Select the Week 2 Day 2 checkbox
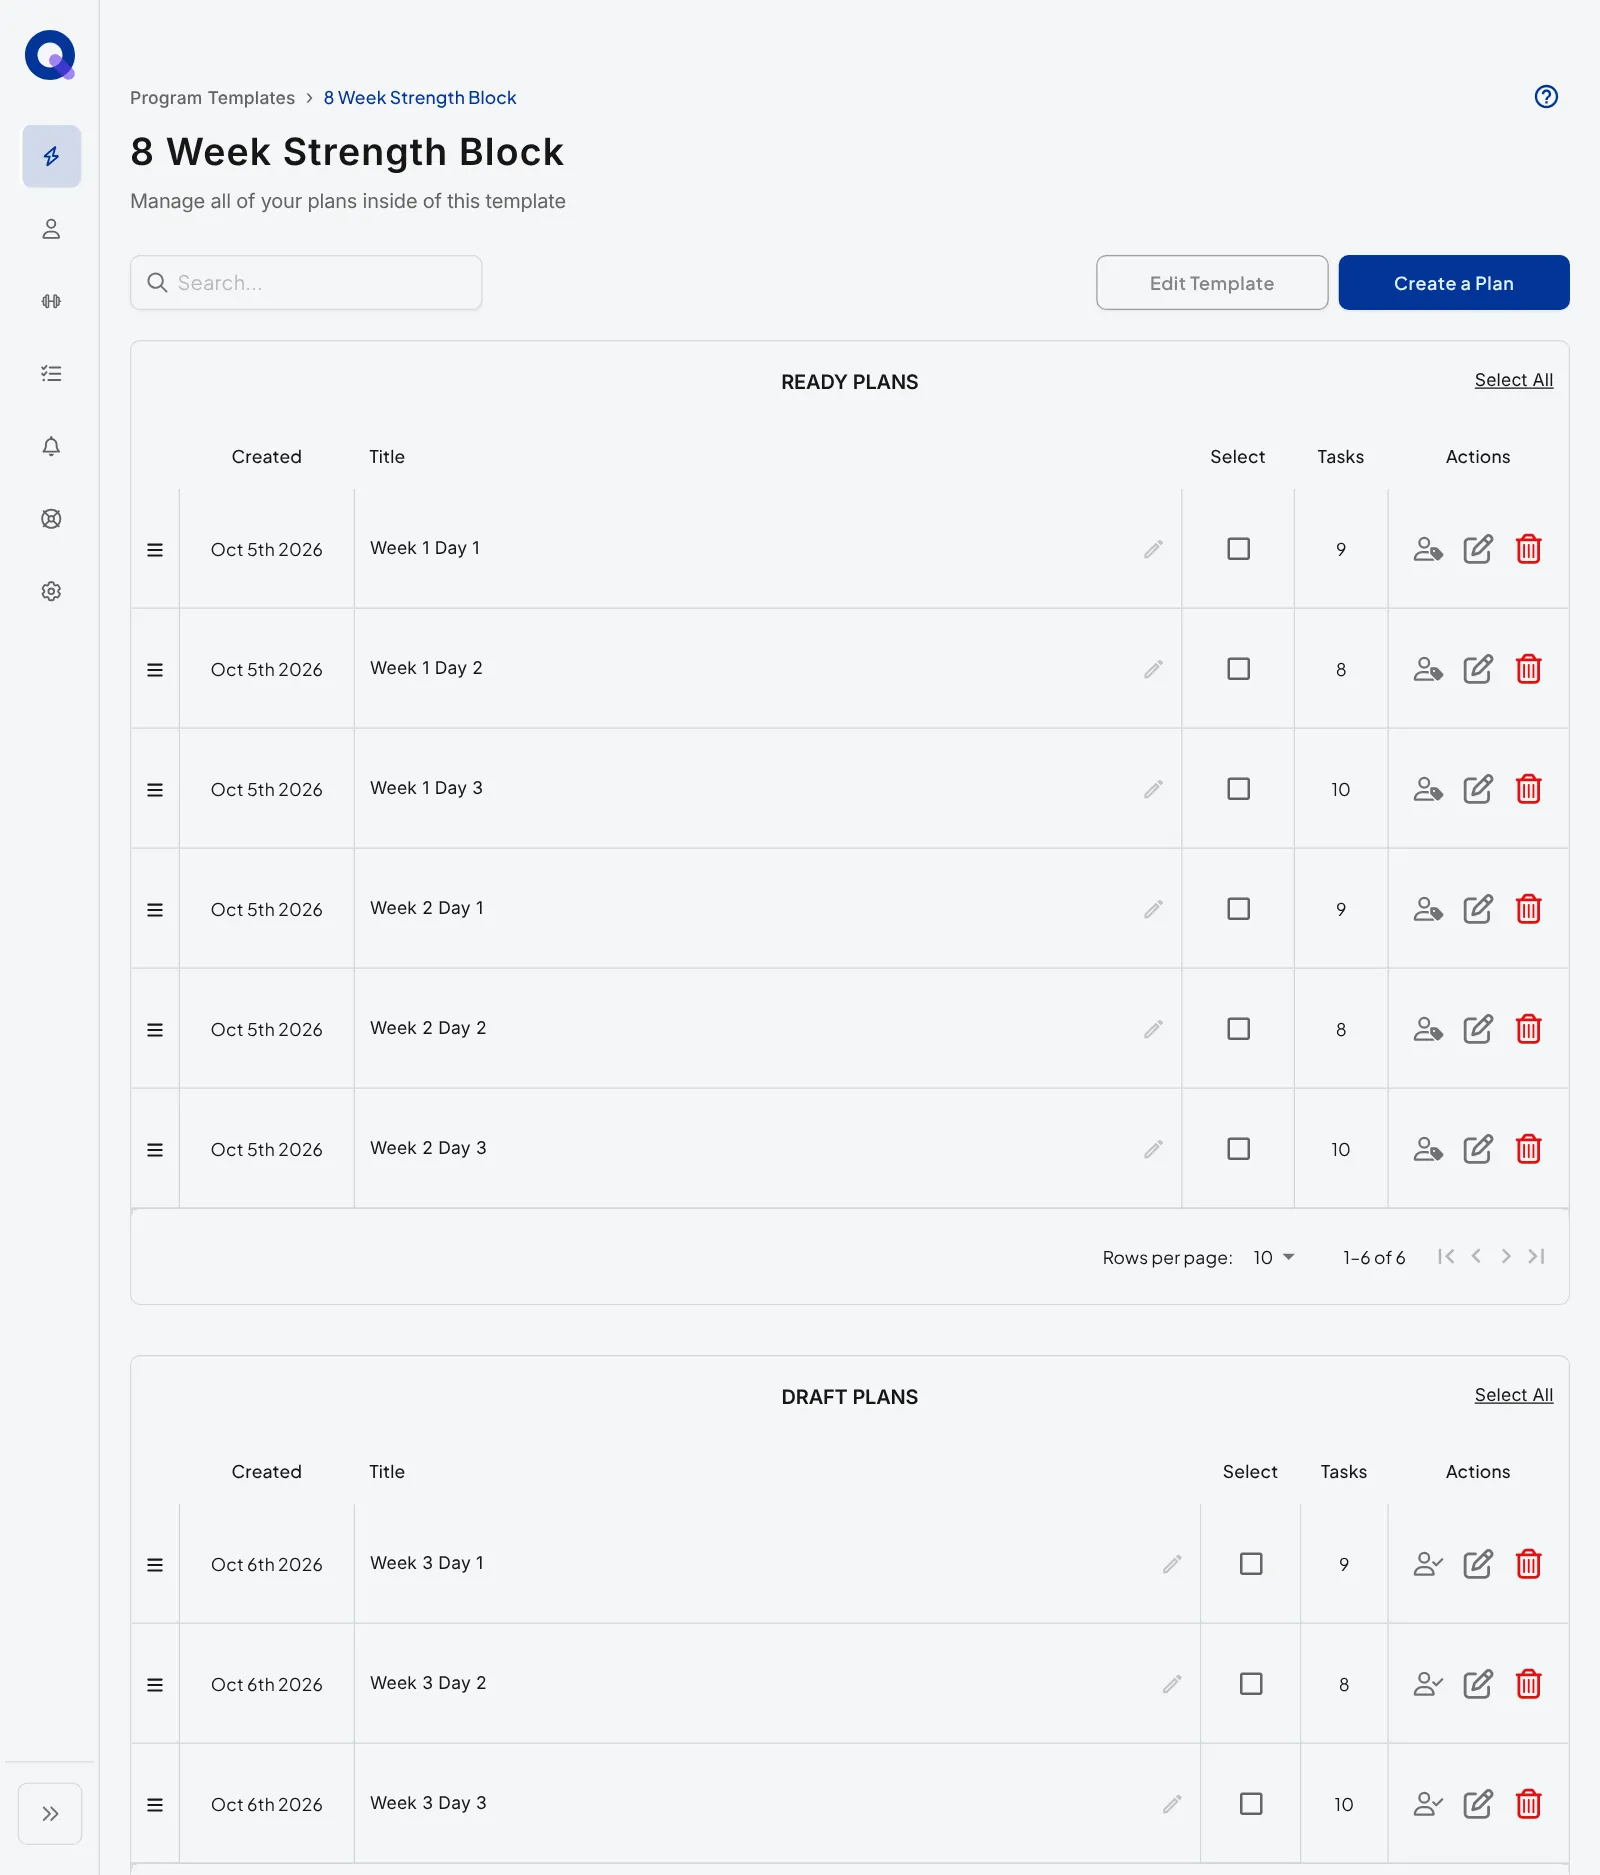This screenshot has width=1600, height=1875. 1238,1029
